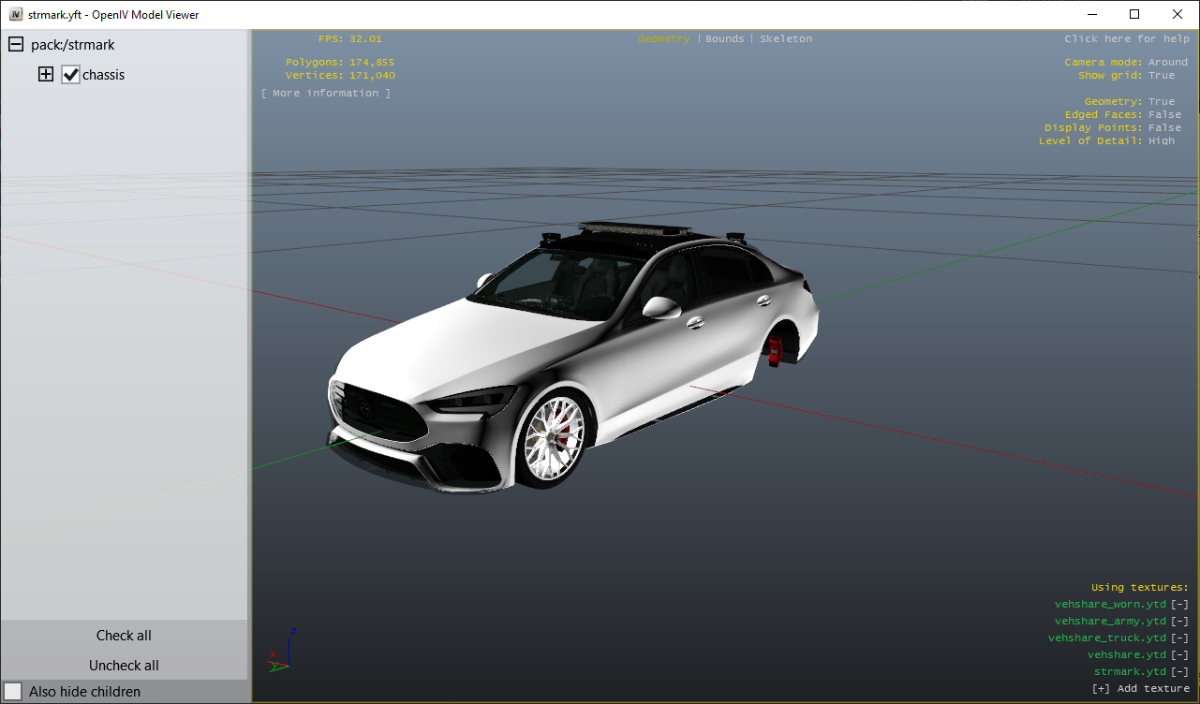Collapse the pack:/strmark tree node

coord(15,45)
